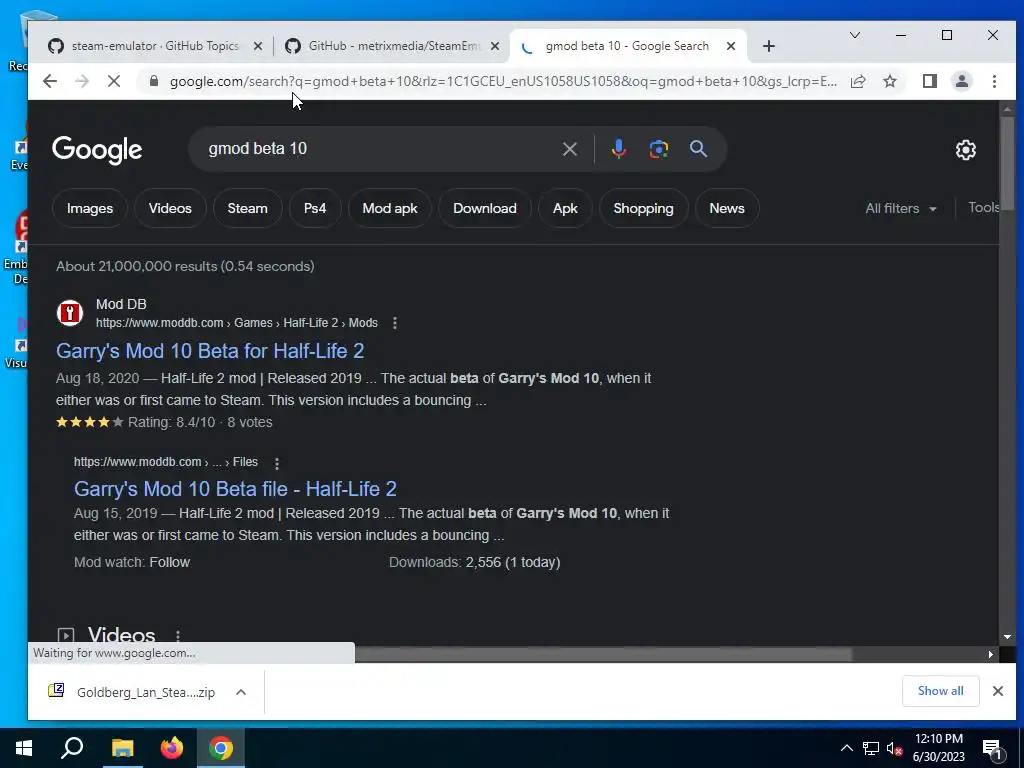Open three-dot menu beside Mod DB result URL
Viewport: 1024px width, 768px height.
(x=394, y=323)
